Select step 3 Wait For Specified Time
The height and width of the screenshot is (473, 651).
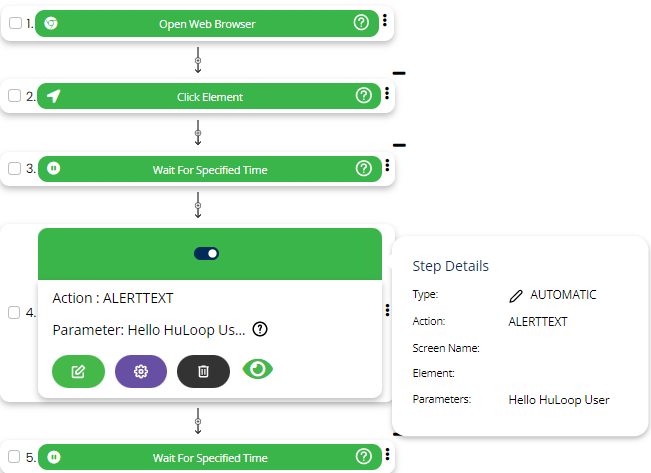coord(209,169)
